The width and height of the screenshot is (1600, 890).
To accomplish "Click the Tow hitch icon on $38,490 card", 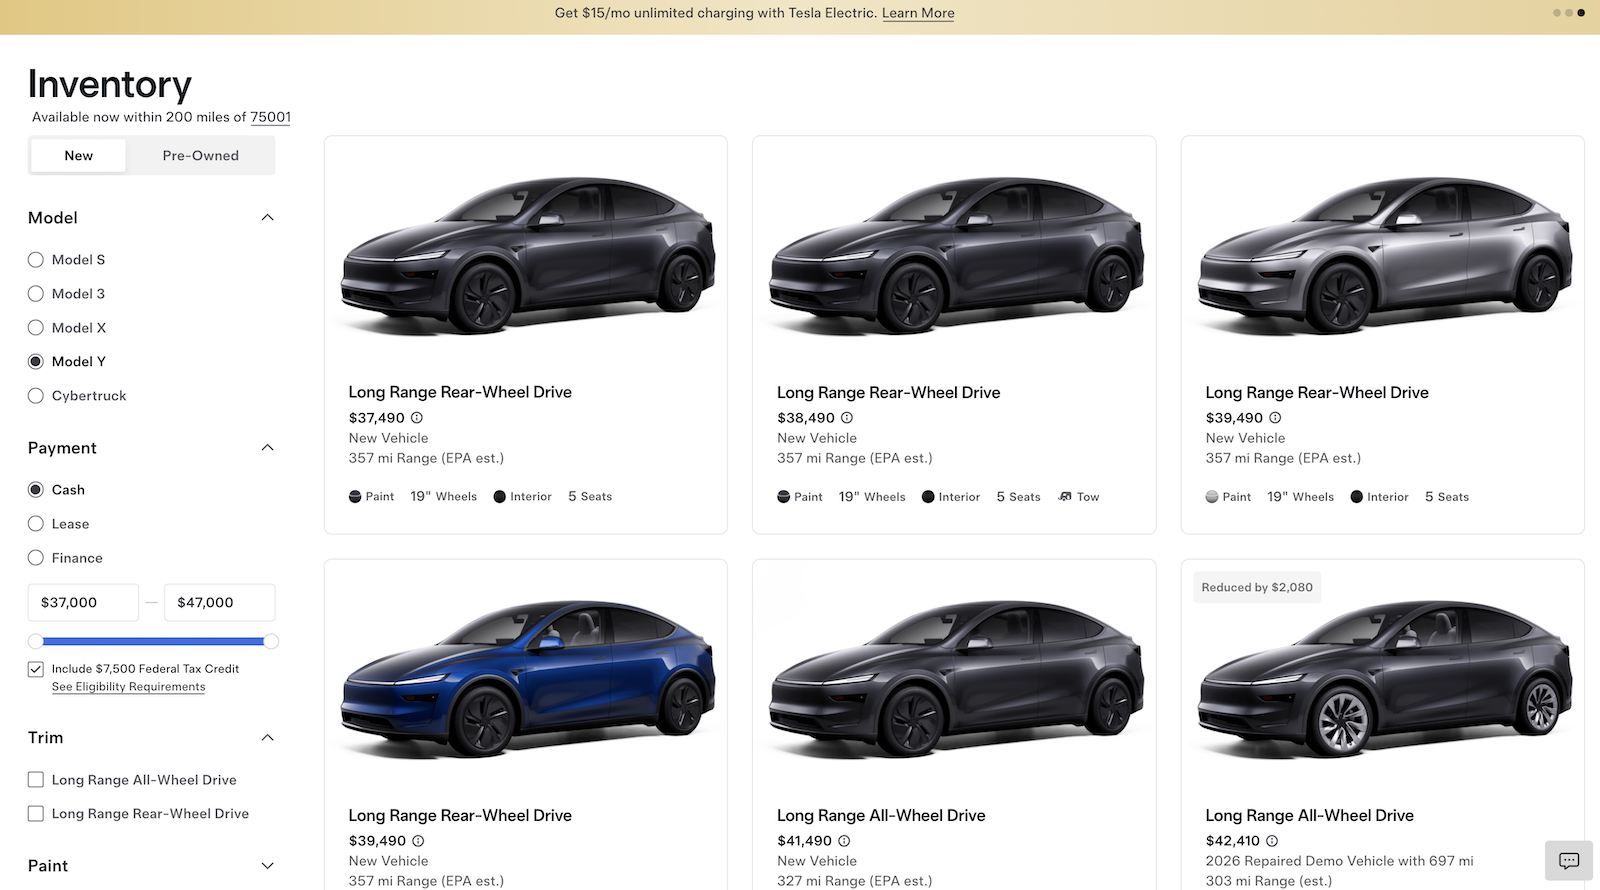I will 1065,497.
